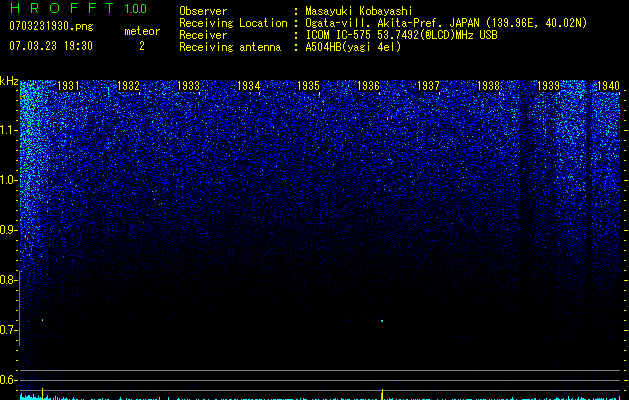Click the meteor count value 2
Image resolution: width=629 pixels, height=400 pixels.
pos(142,46)
